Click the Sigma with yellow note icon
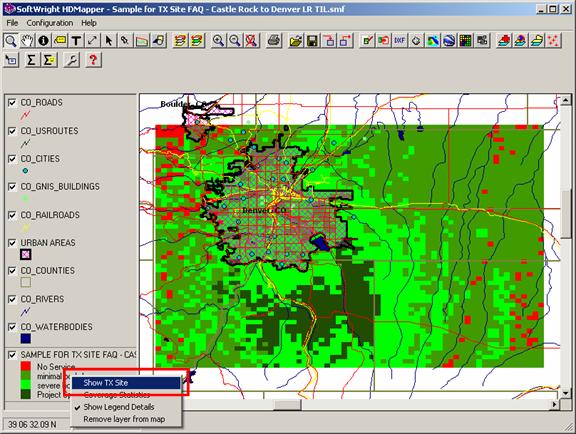This screenshot has width=576, height=434. [x=49, y=60]
